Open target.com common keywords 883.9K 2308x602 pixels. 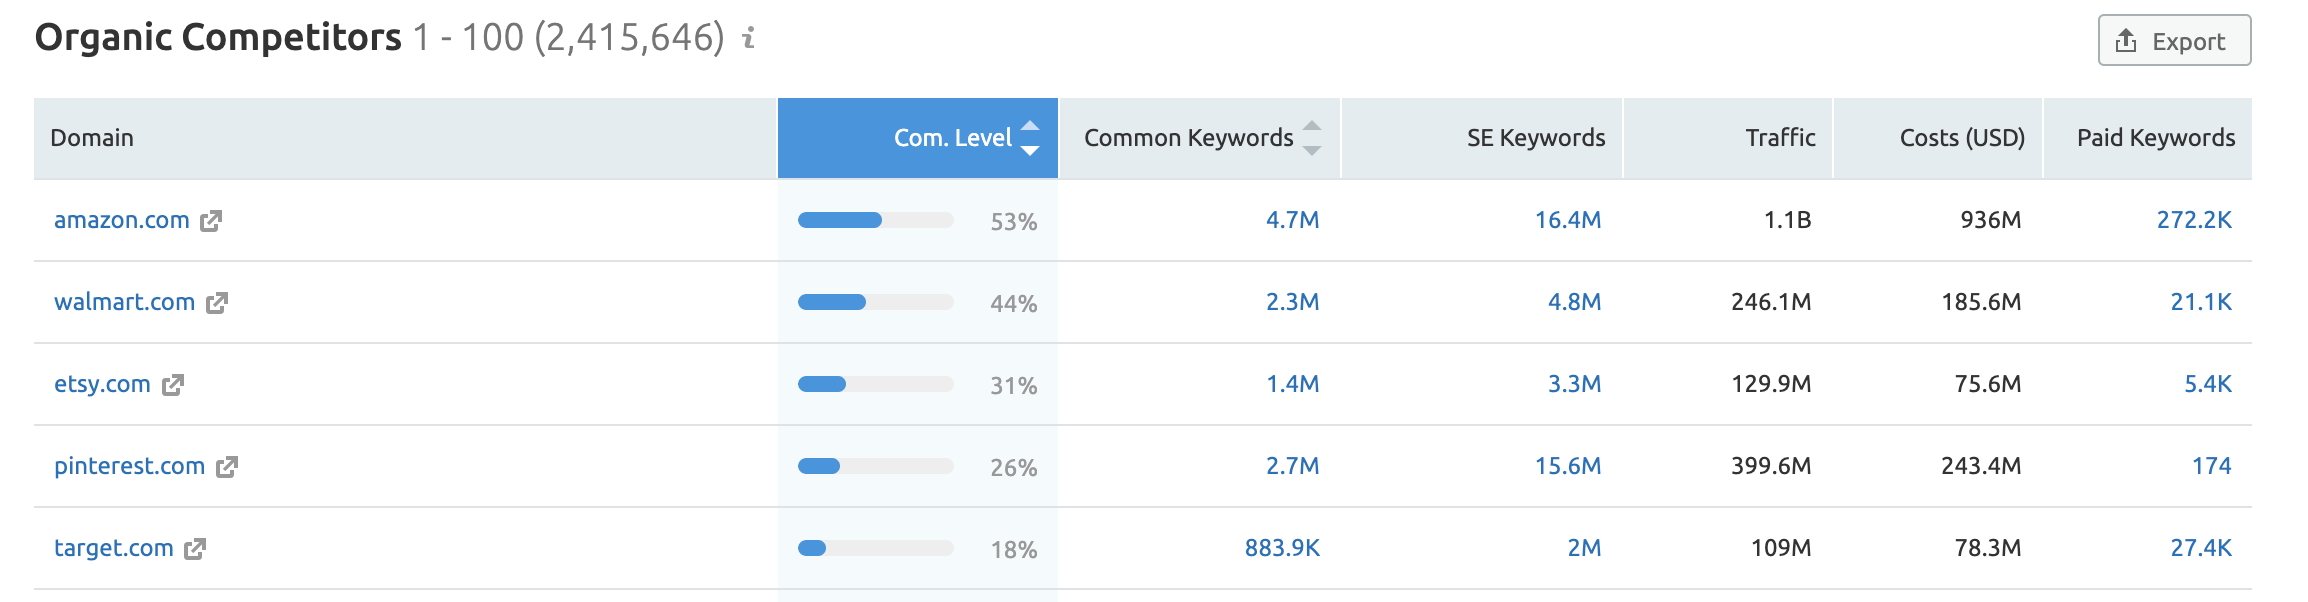tap(1282, 548)
